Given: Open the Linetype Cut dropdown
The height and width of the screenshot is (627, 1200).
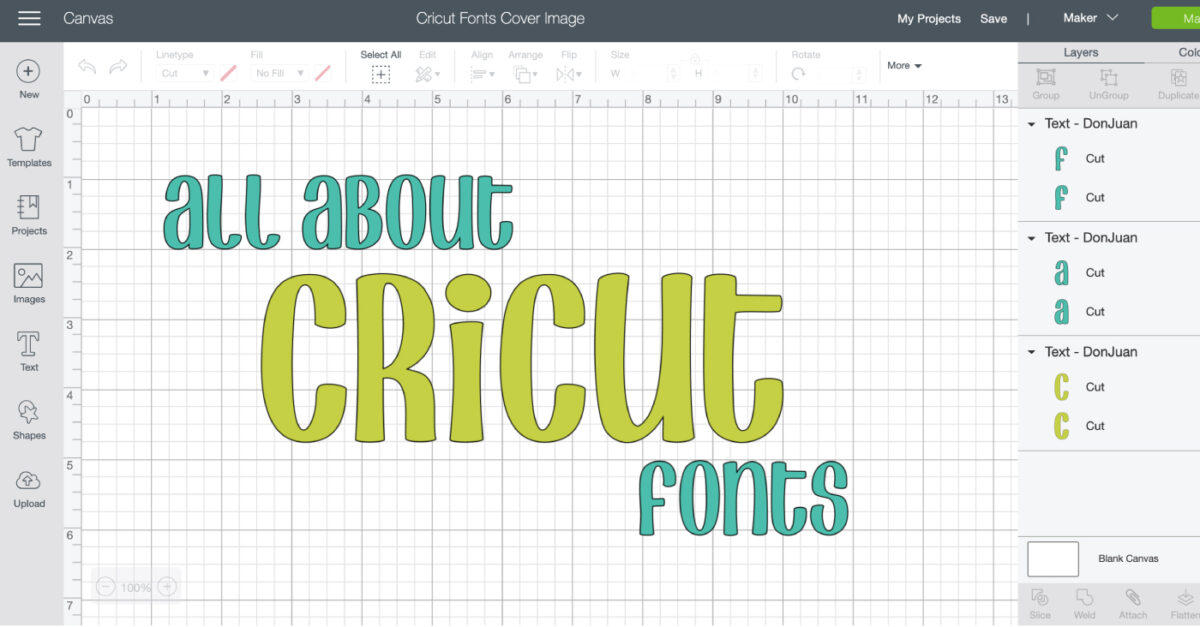Looking at the screenshot, I should pos(185,73).
